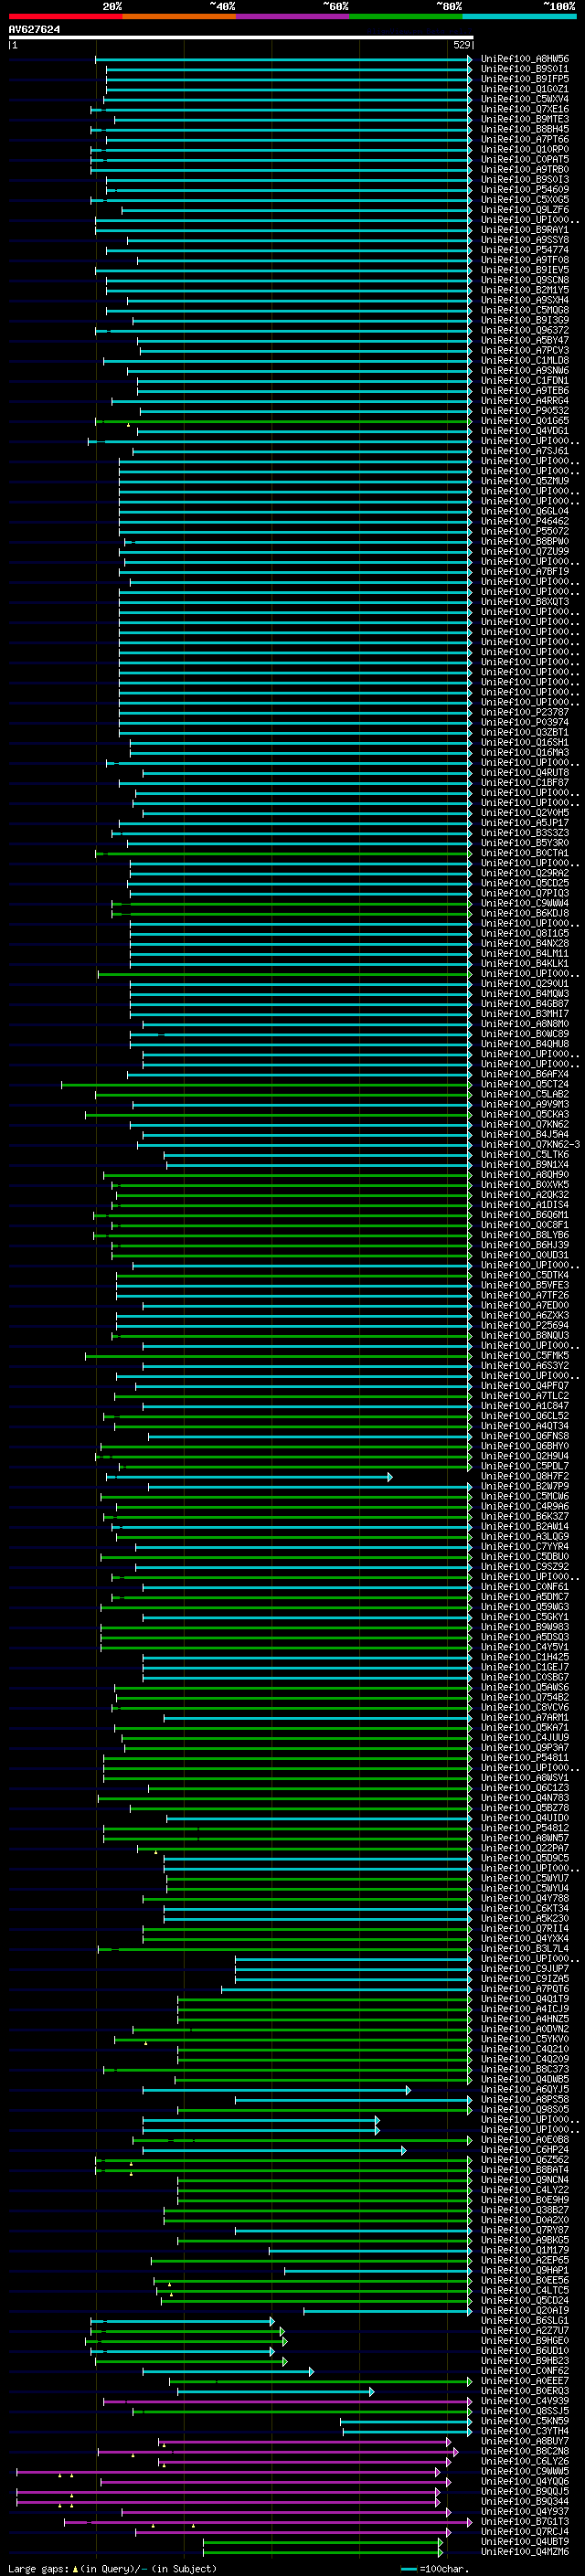585x2576 pixels.
Task: Select the UniRef100_A5BY47 label
Action: tap(525, 340)
